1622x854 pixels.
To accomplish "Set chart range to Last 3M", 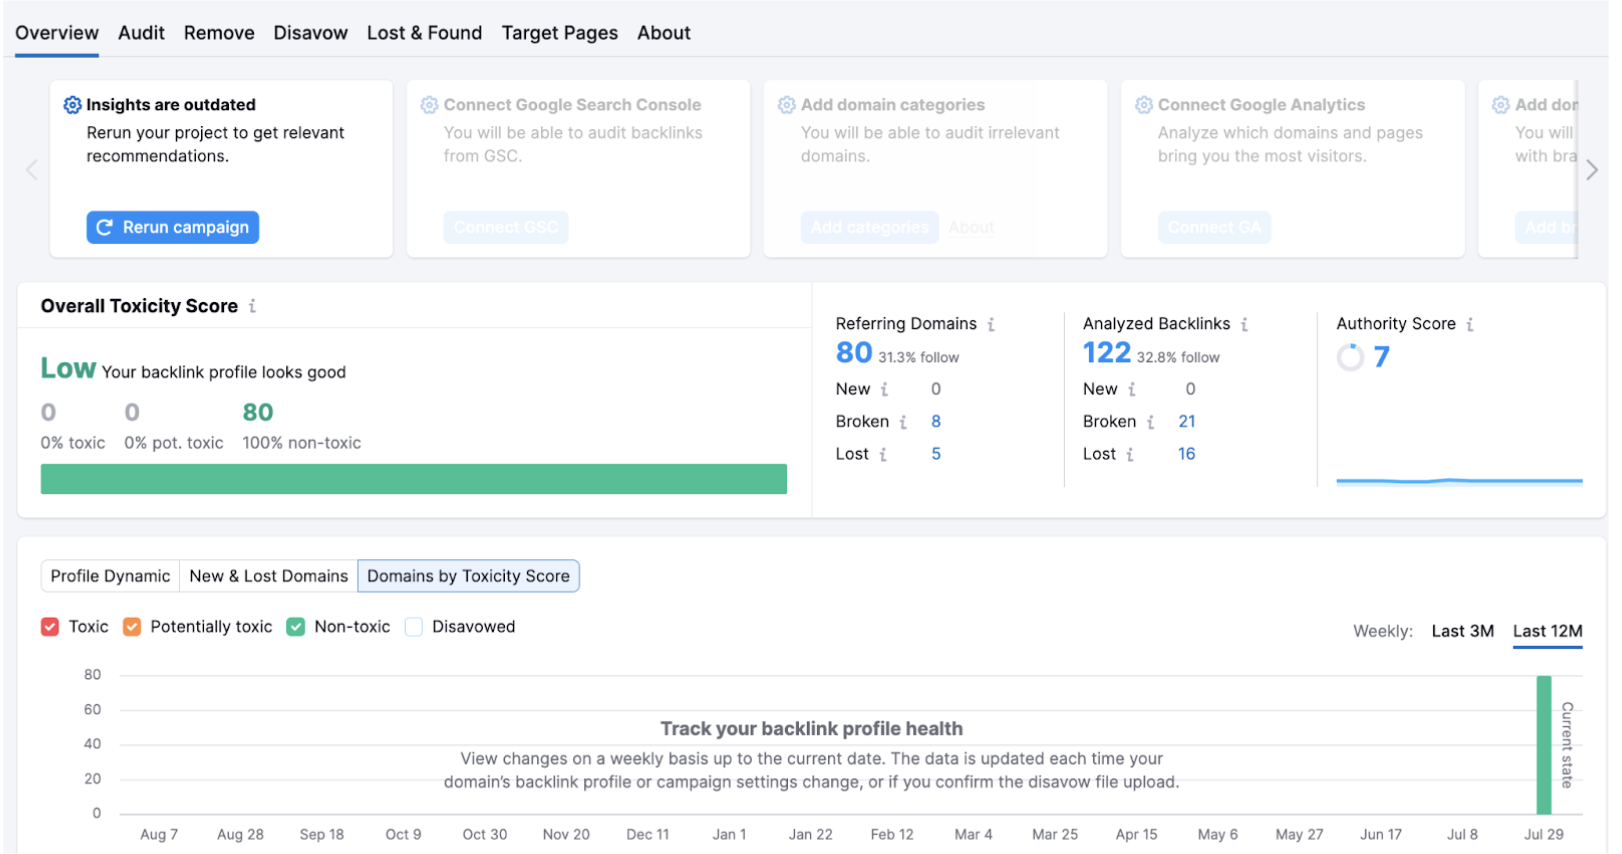I will click(x=1463, y=631).
